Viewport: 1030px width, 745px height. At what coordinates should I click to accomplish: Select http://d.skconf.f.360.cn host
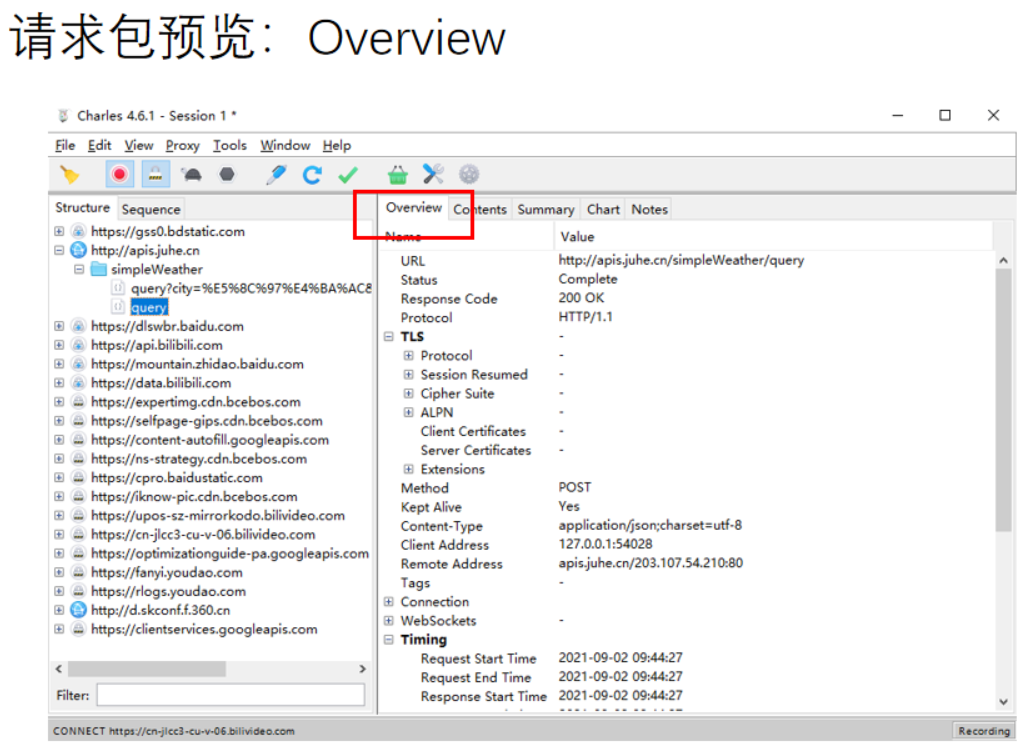[160, 610]
